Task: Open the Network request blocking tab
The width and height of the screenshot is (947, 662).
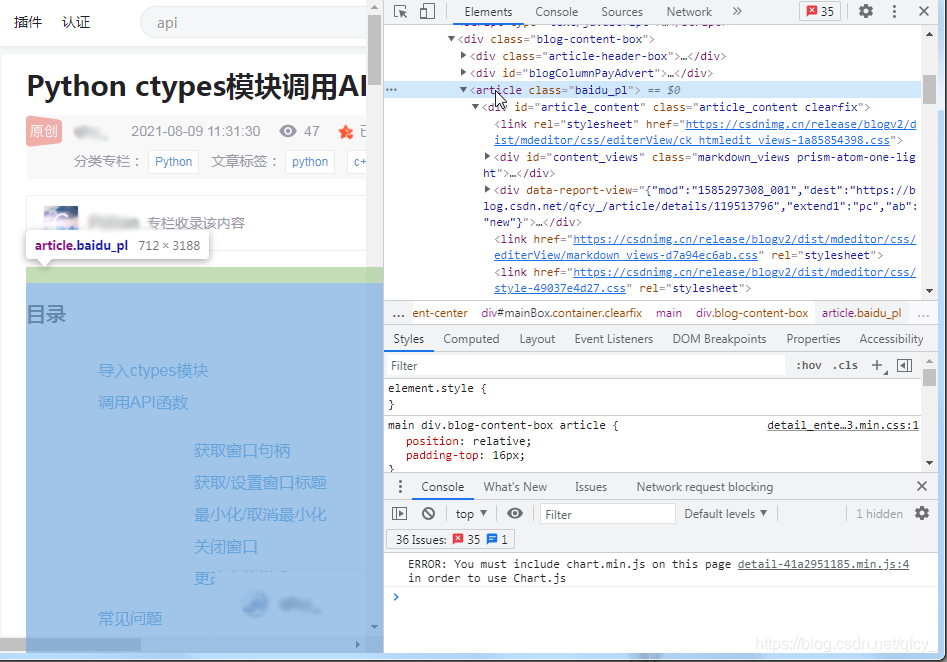Action: click(704, 487)
